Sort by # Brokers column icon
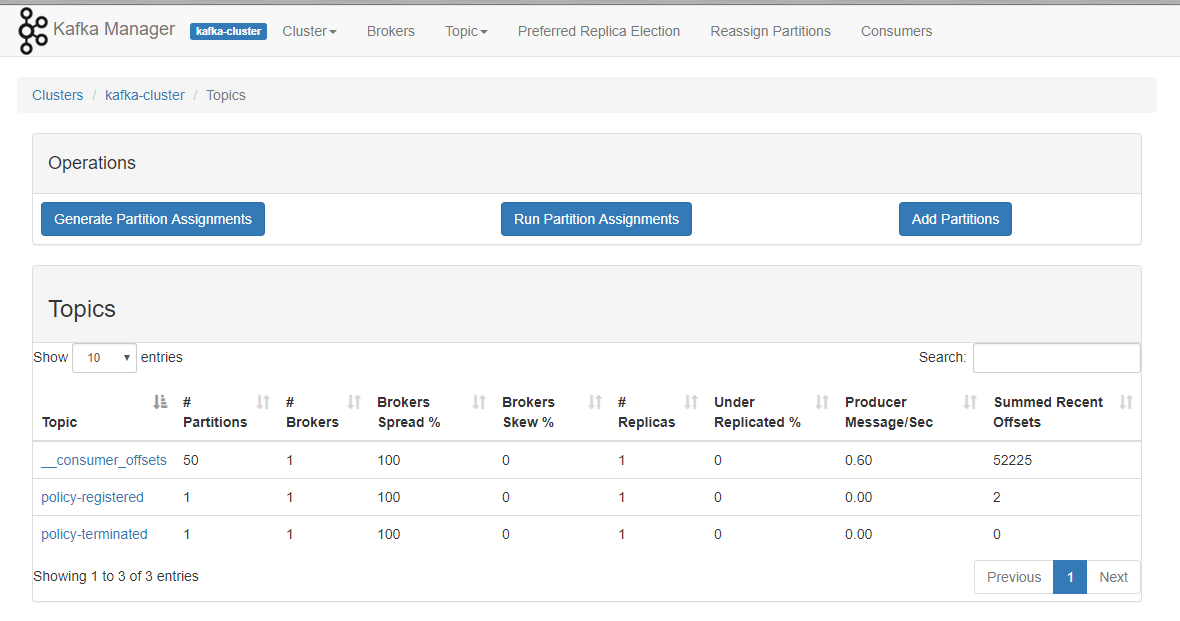This screenshot has width=1180, height=621. (x=354, y=402)
